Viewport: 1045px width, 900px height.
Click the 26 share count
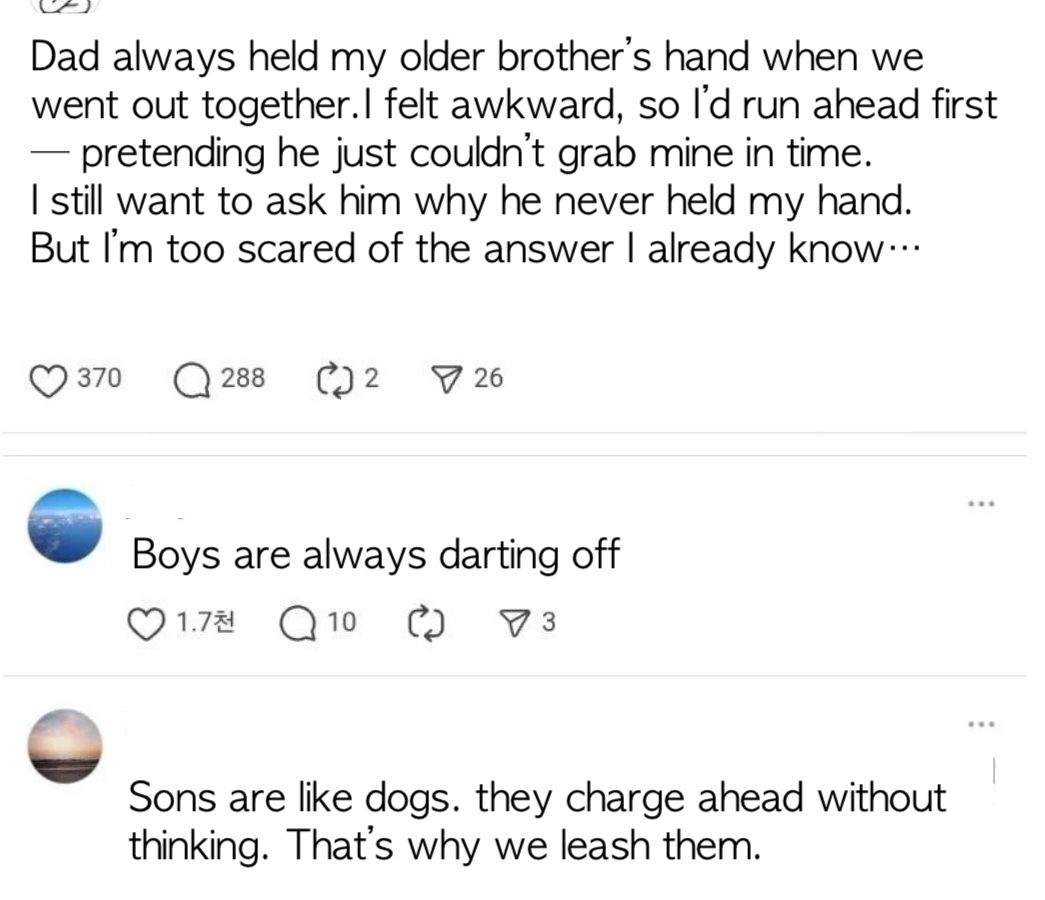coord(488,379)
